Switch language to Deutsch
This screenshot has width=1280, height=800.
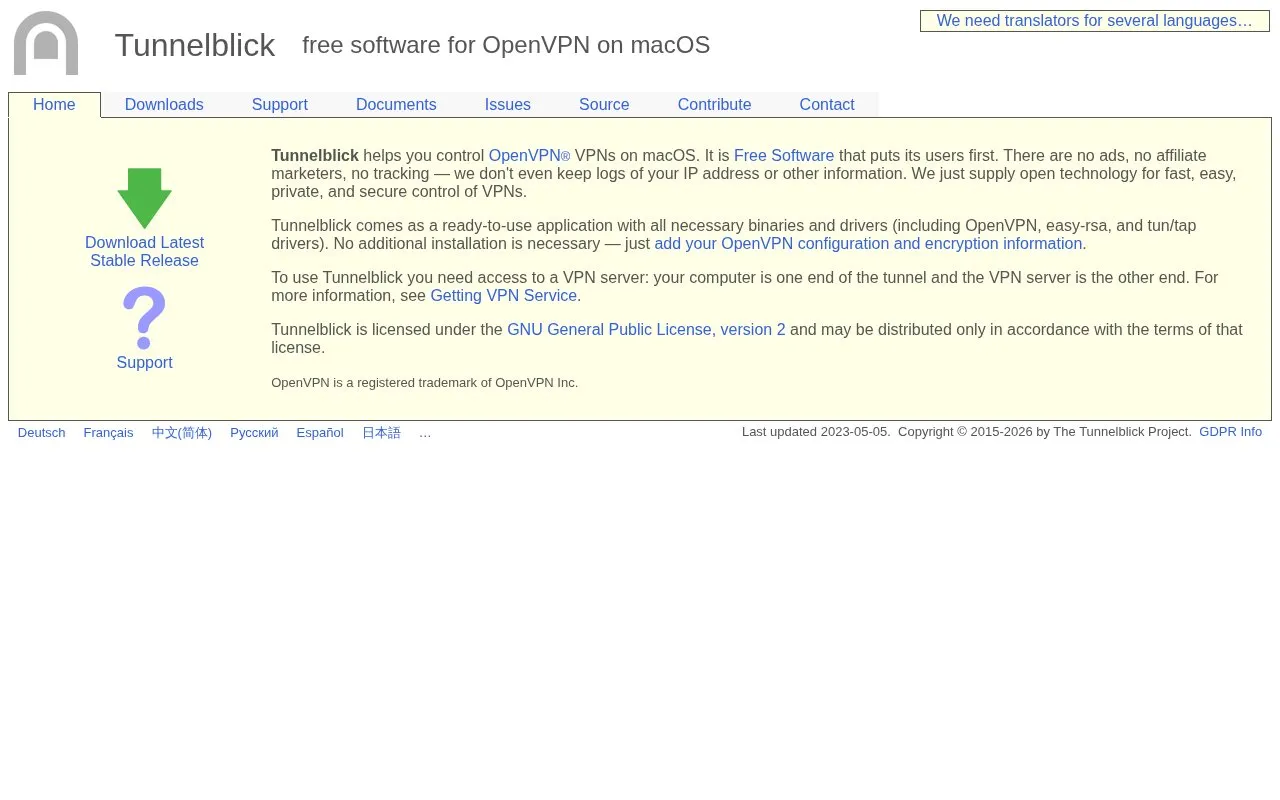tap(41, 433)
